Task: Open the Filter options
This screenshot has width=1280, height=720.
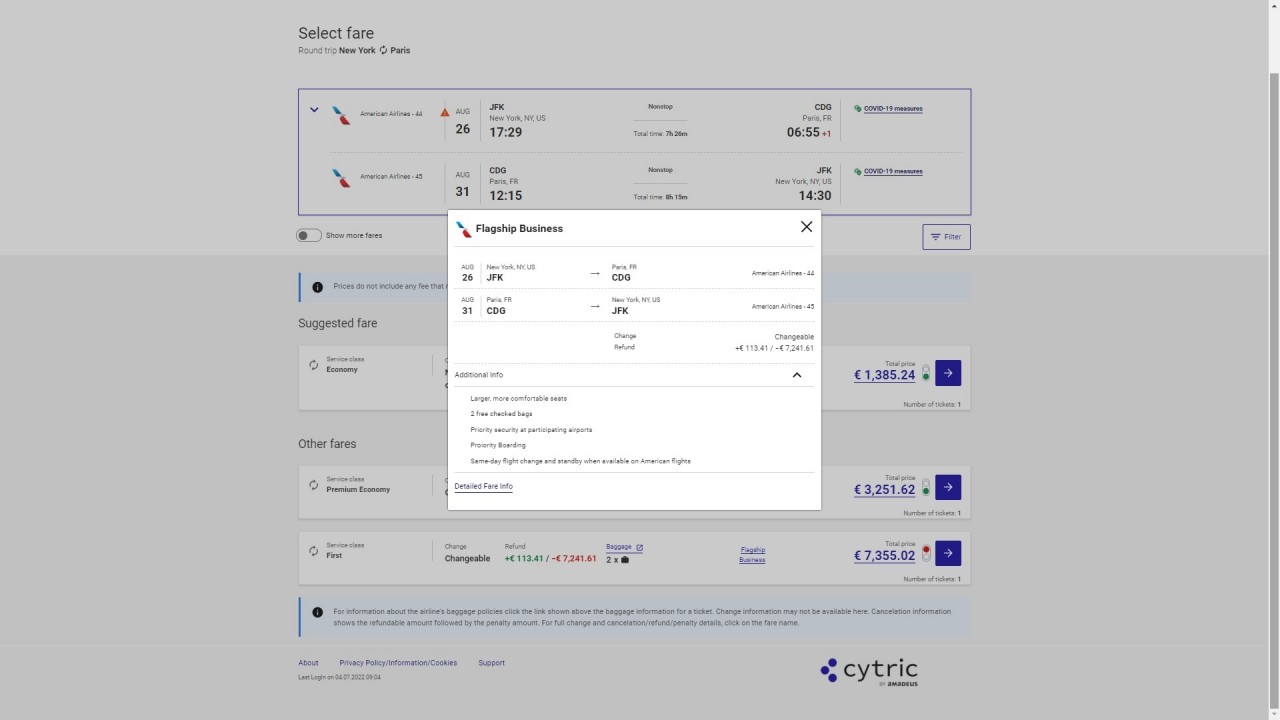Action: [945, 237]
